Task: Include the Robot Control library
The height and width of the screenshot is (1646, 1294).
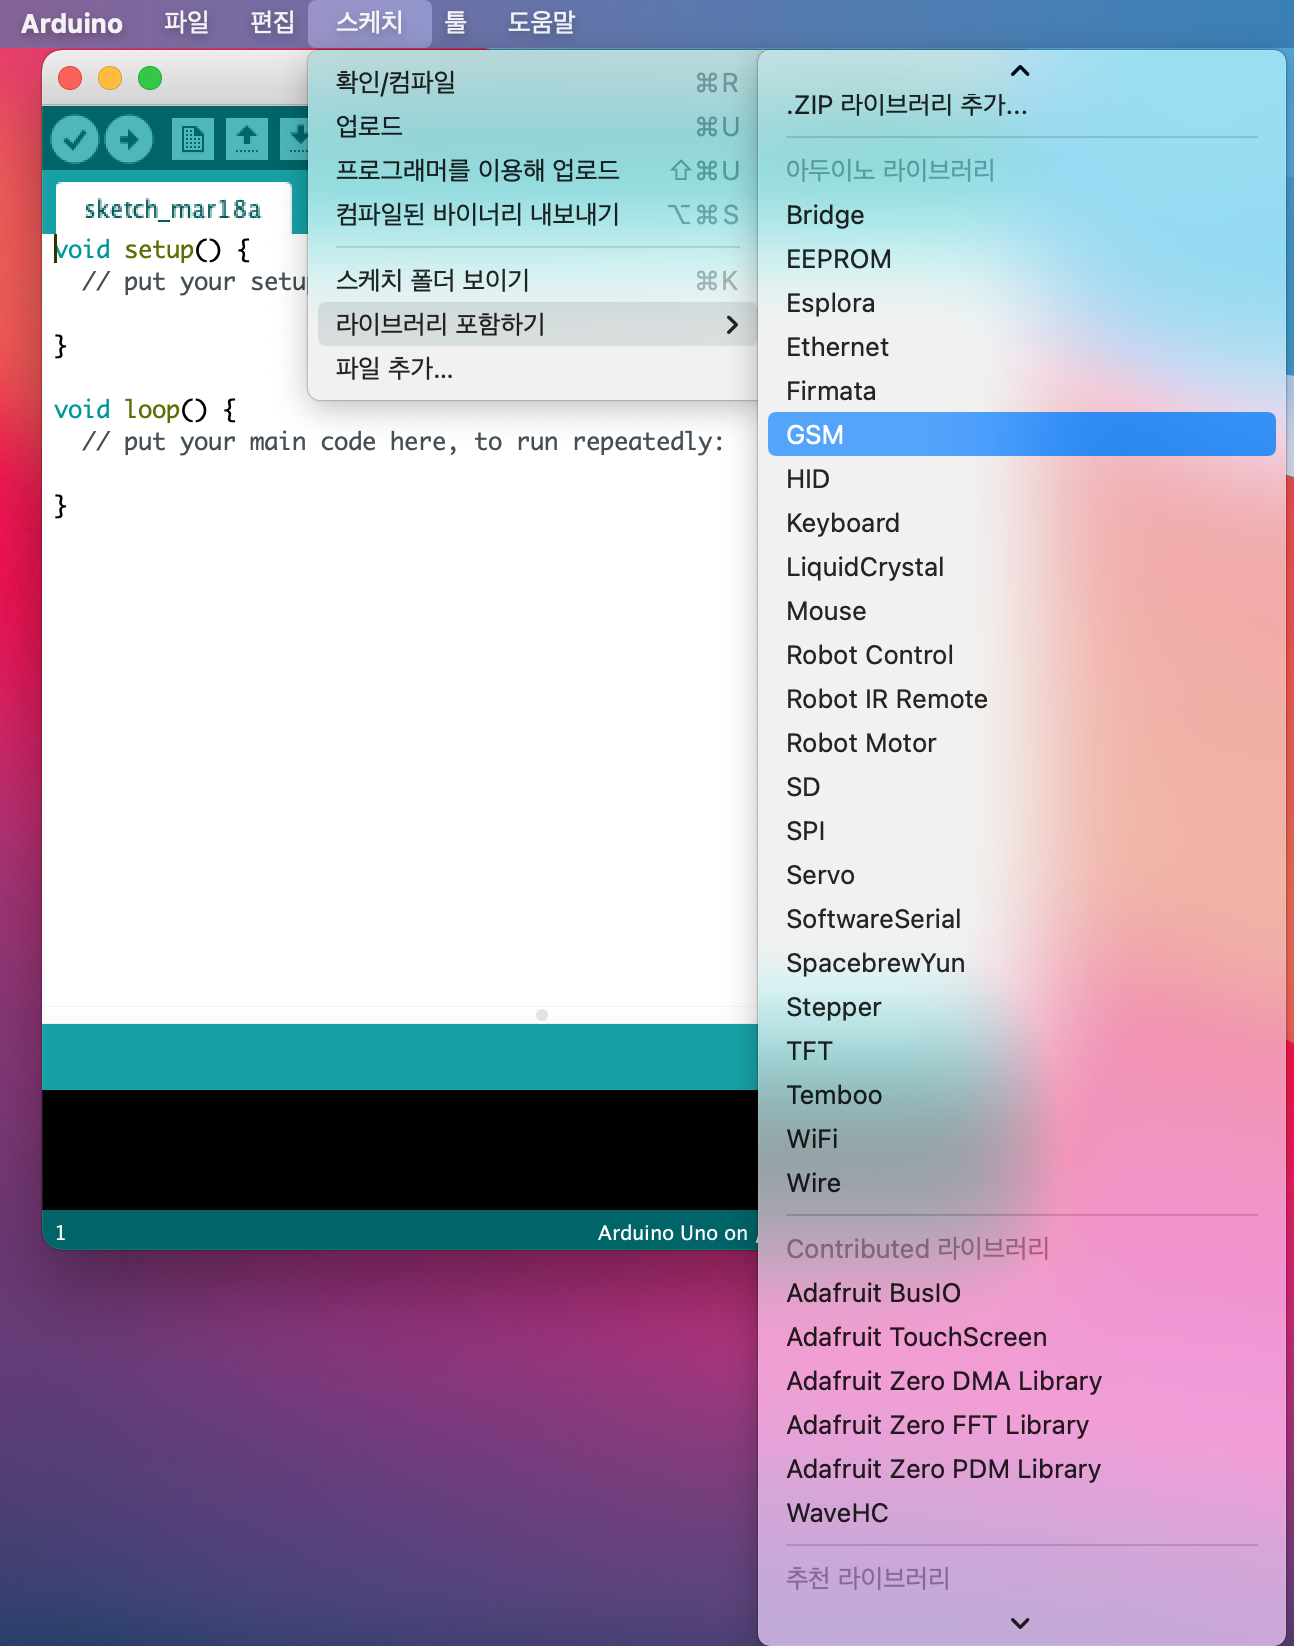Action: (1021, 655)
